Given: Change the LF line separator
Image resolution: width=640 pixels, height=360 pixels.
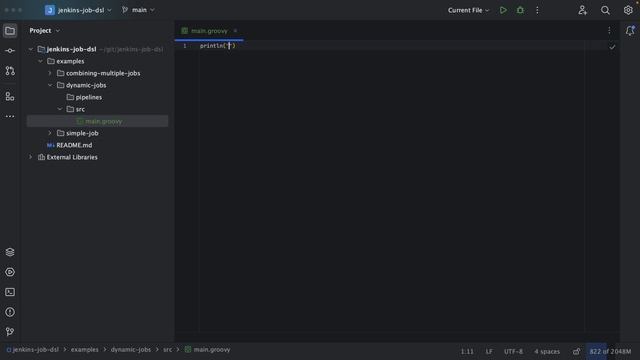Looking at the screenshot, I should [x=489, y=351].
